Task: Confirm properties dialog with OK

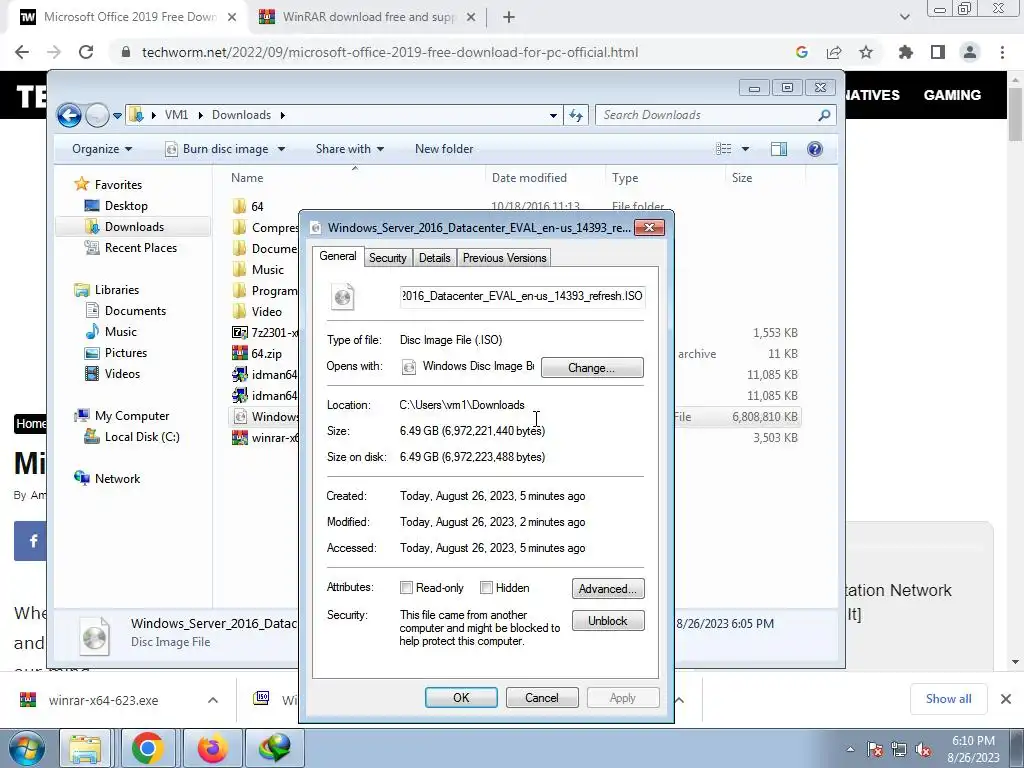Action: [x=461, y=697]
